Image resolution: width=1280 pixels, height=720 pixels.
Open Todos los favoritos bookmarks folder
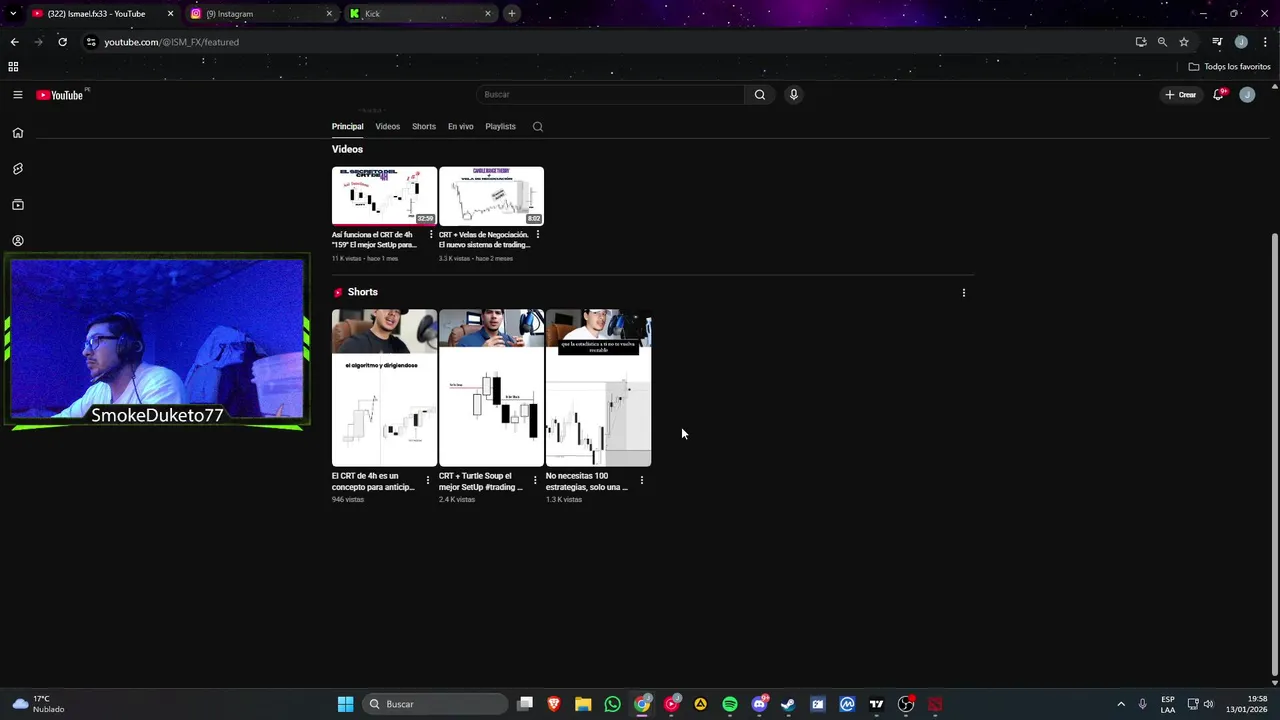tap(1229, 67)
